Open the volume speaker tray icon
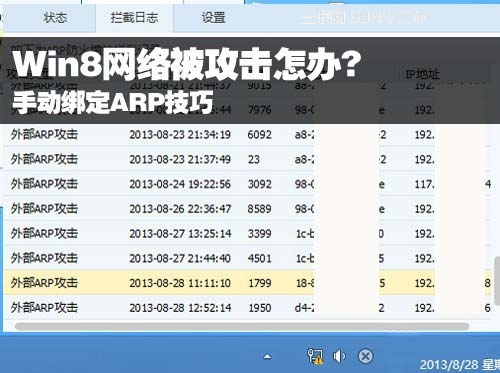The image size is (500, 373). 339,356
